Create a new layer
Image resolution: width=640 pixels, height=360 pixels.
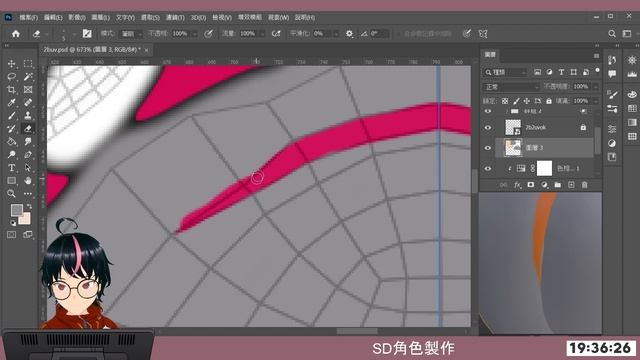pyautogui.click(x=571, y=185)
